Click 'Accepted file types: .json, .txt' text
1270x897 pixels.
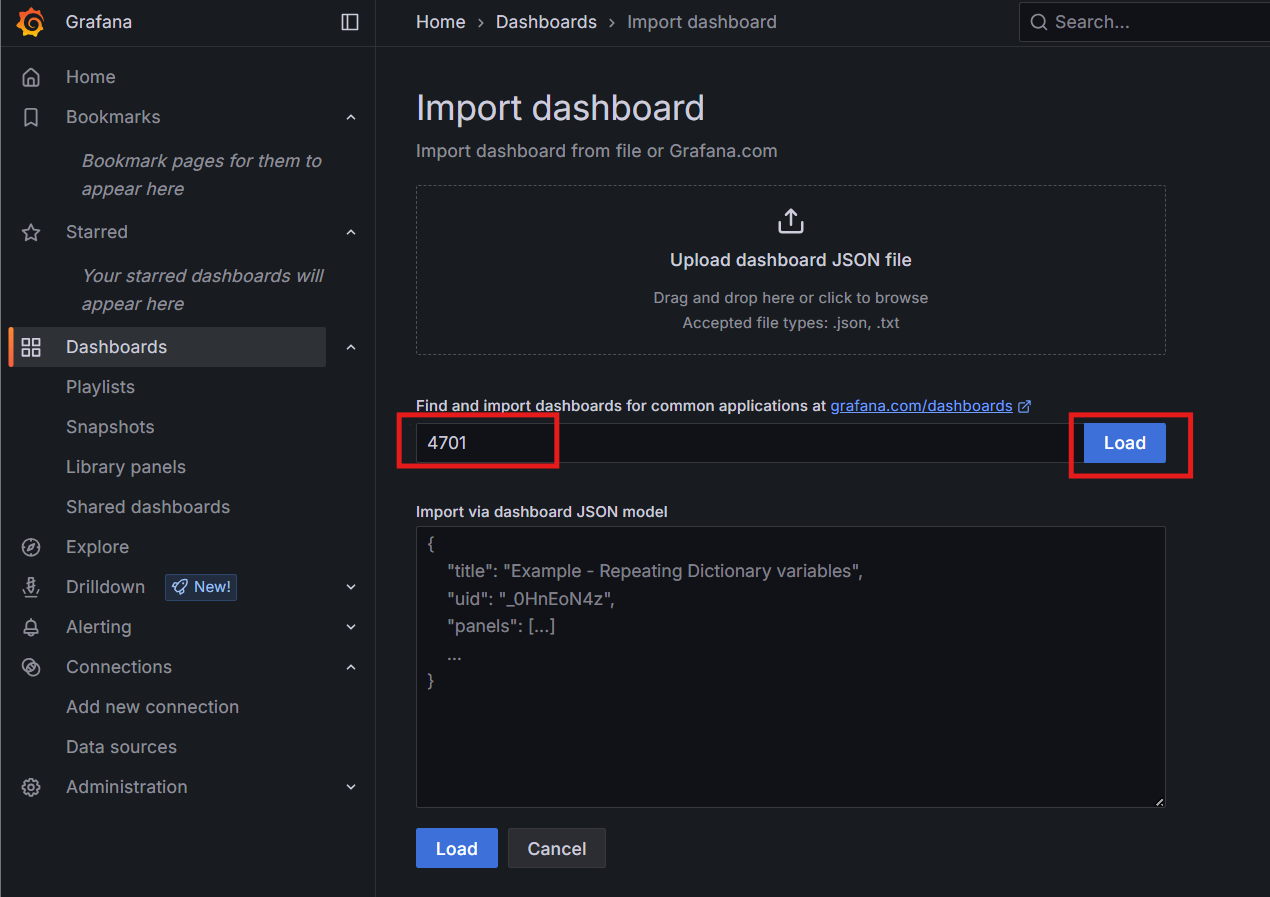(791, 323)
